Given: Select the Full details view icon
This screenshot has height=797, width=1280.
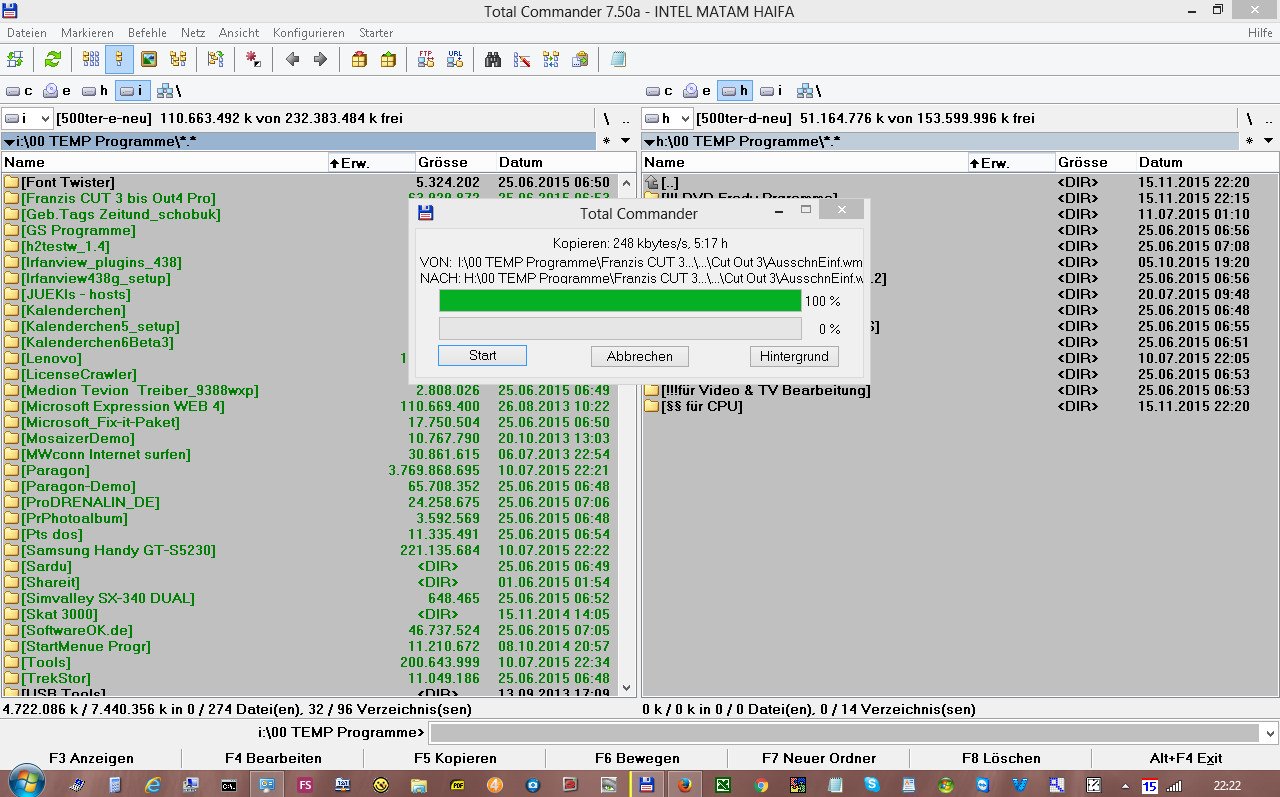Looking at the screenshot, I should pyautogui.click(x=120, y=59).
